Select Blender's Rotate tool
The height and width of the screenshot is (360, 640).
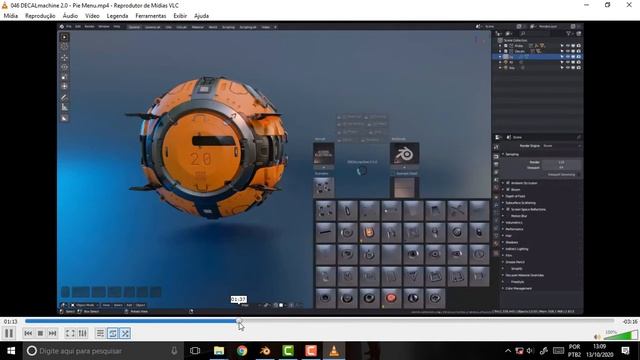pyautogui.click(x=64, y=67)
